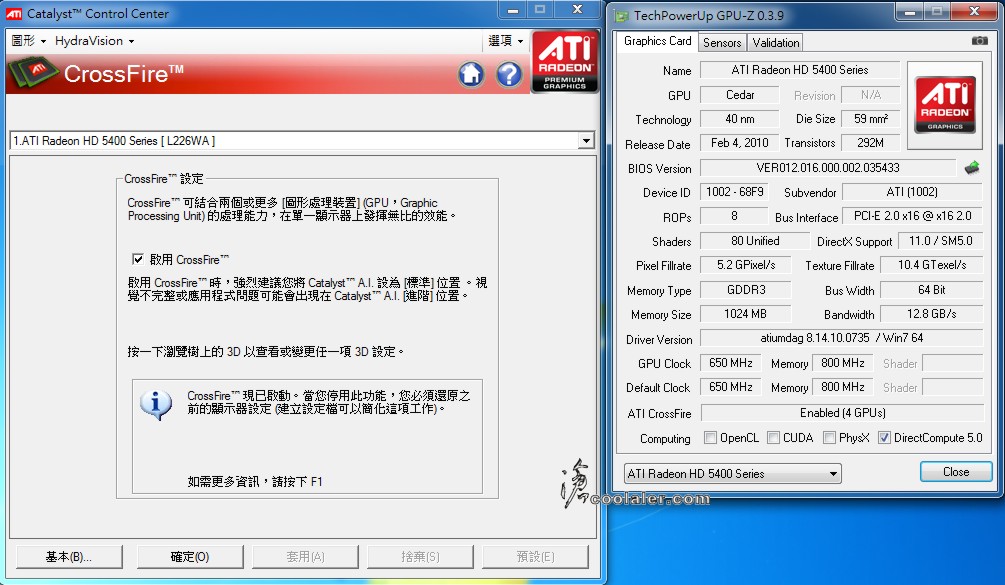Image resolution: width=1005 pixels, height=585 pixels.
Task: Click the Subvendor value ATI (1002)
Action: (912, 192)
